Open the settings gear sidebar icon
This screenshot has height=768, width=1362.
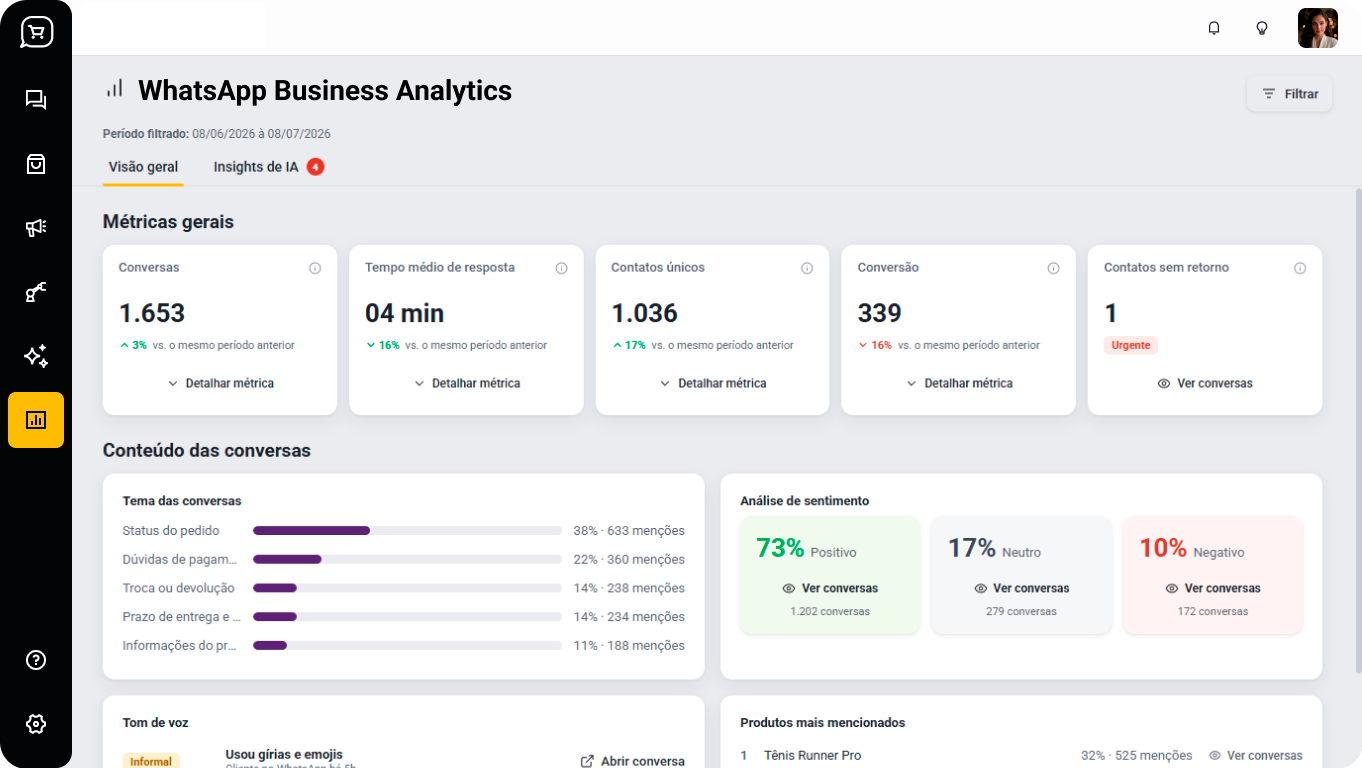point(36,724)
